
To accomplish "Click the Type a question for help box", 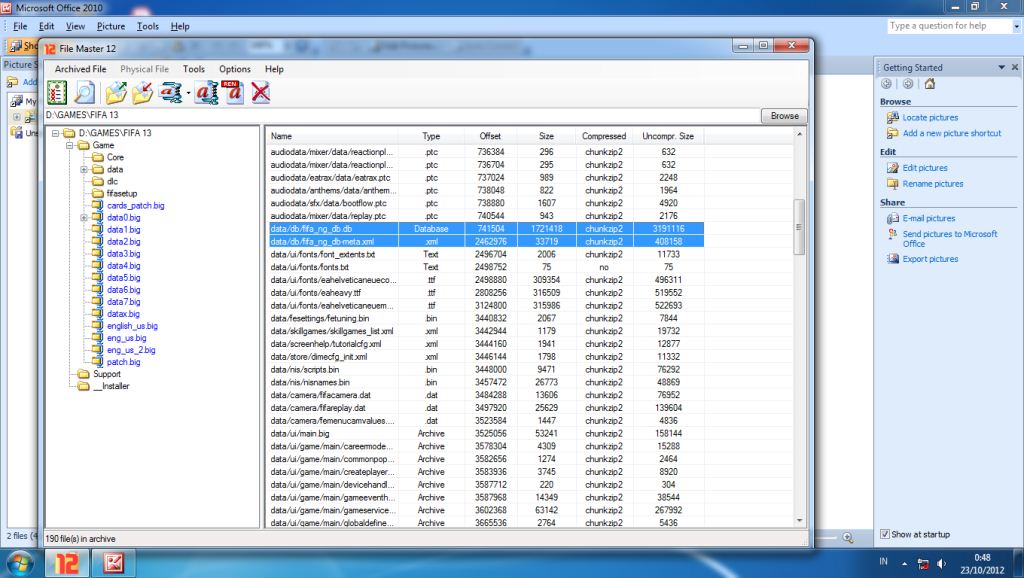I will coord(949,26).
